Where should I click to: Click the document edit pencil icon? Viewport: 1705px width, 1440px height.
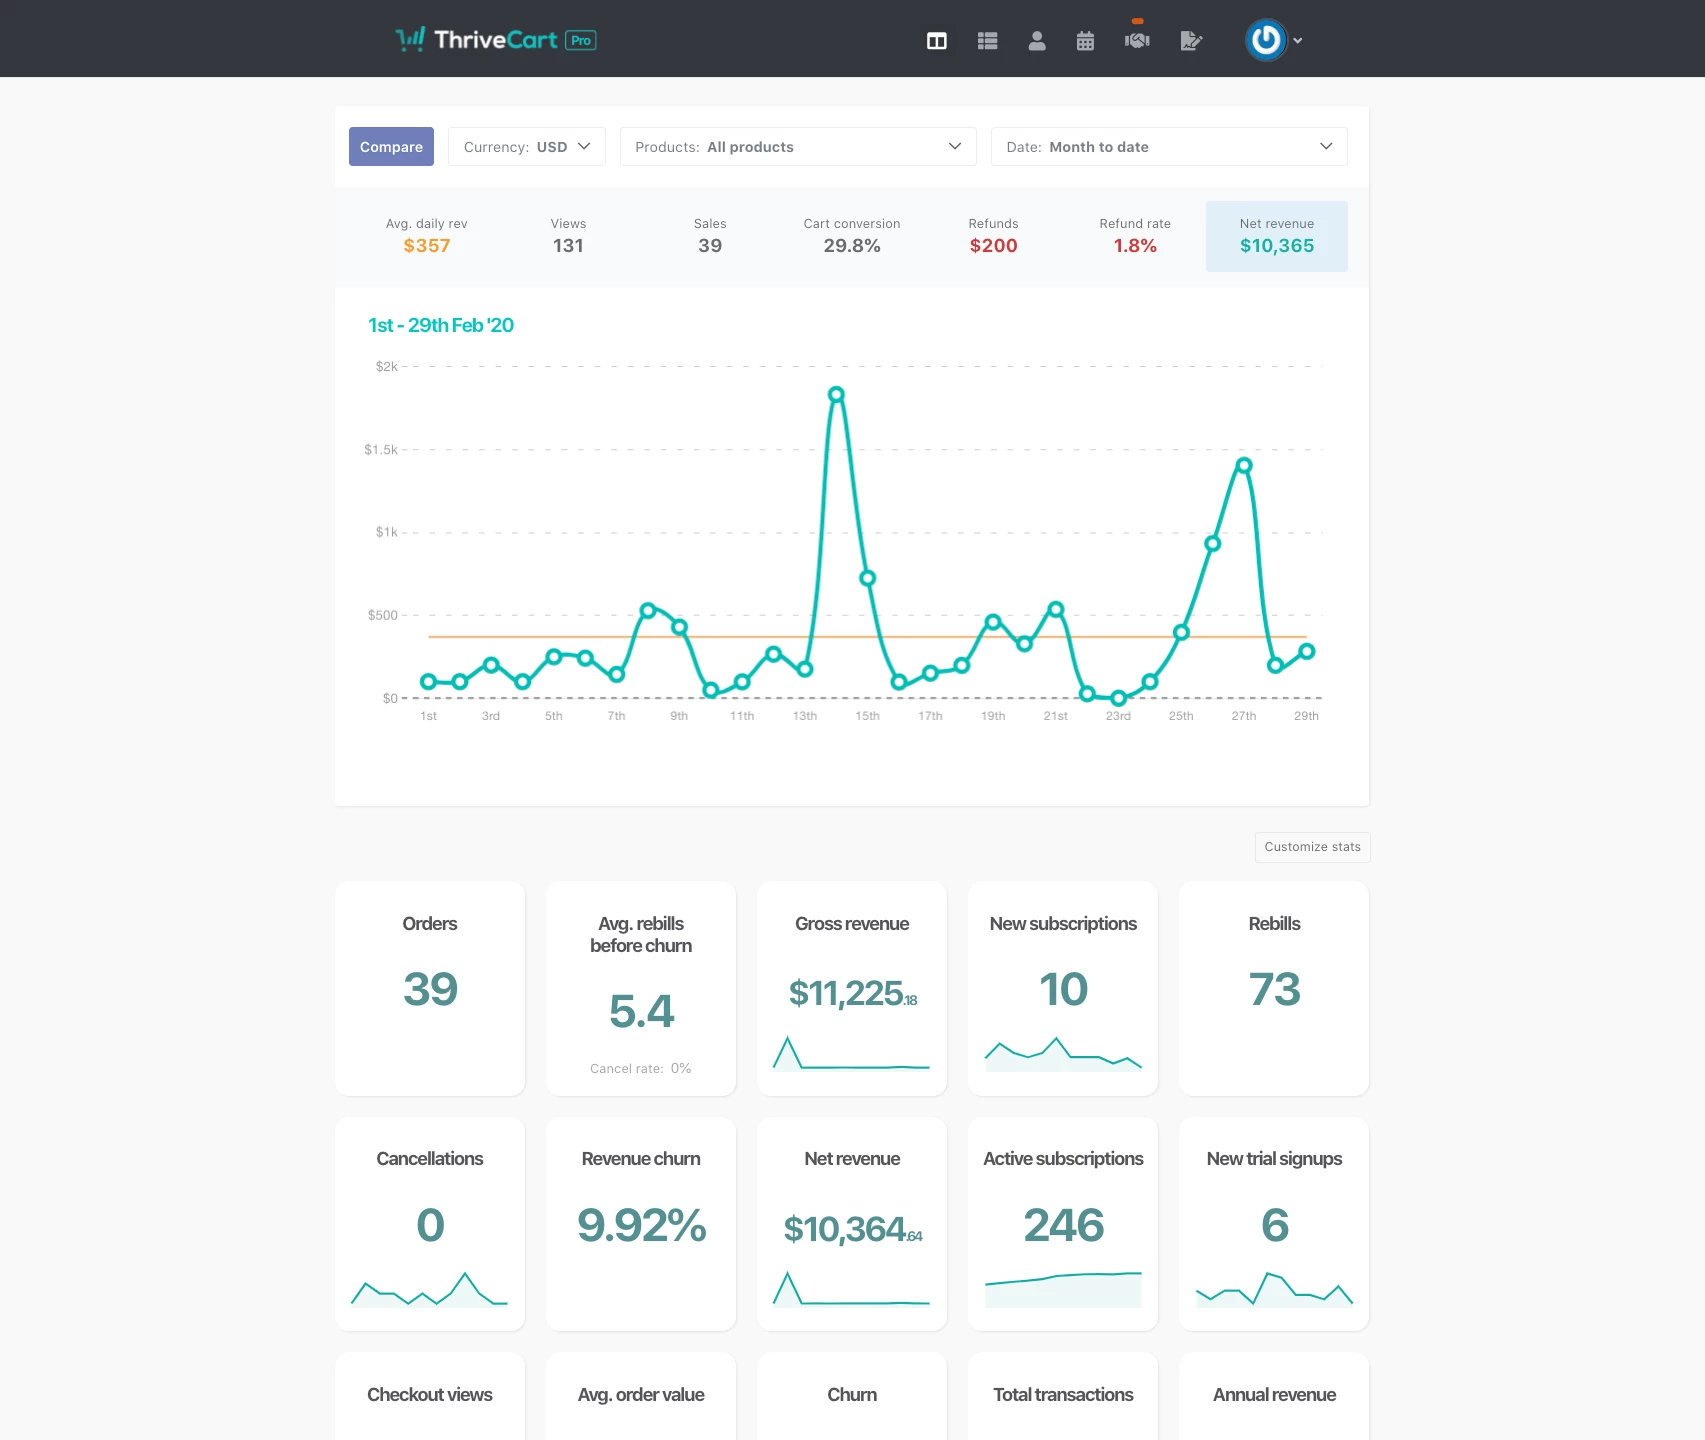[1190, 41]
